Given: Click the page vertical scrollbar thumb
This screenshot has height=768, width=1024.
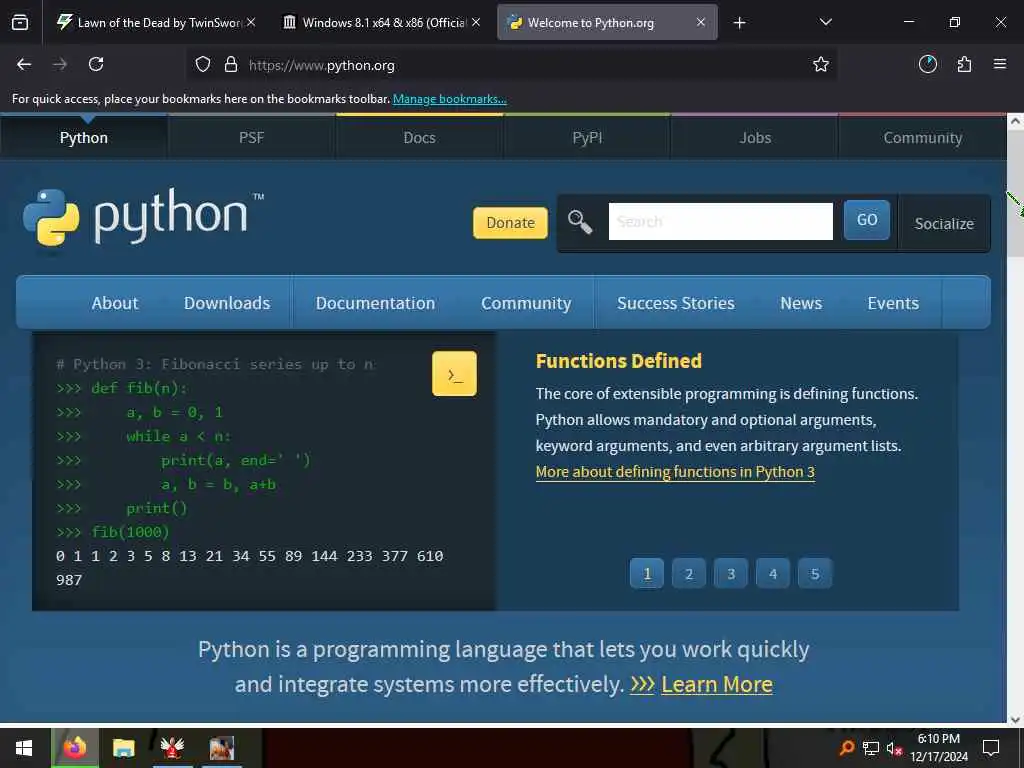Looking at the screenshot, I should point(1015,193).
